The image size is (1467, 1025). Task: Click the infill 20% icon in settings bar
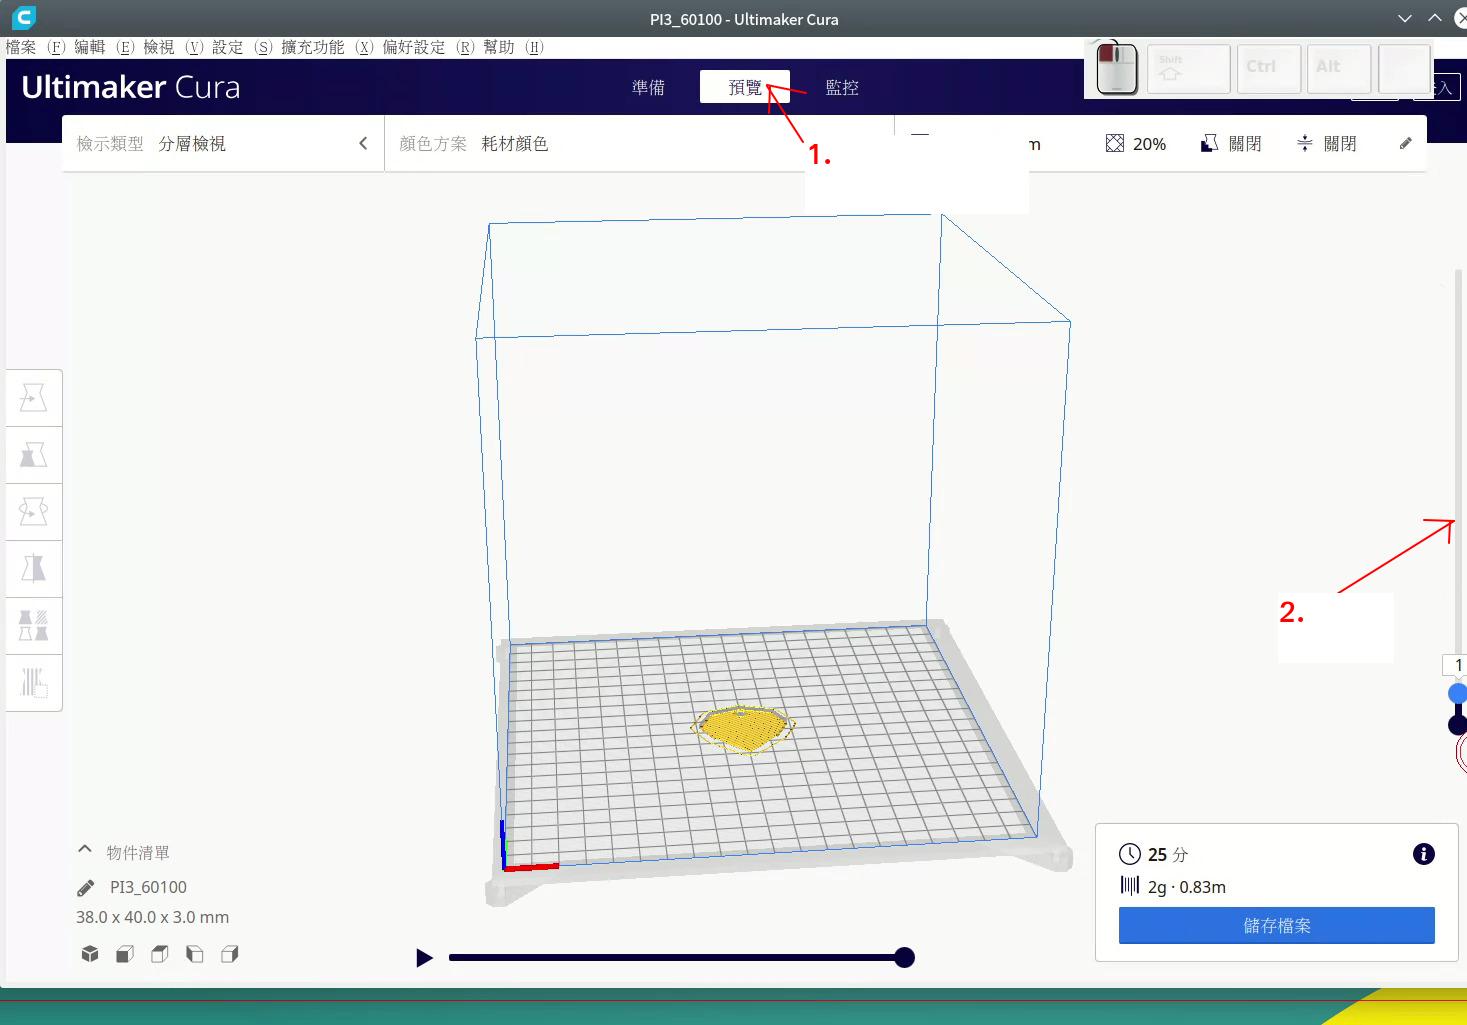[1115, 143]
